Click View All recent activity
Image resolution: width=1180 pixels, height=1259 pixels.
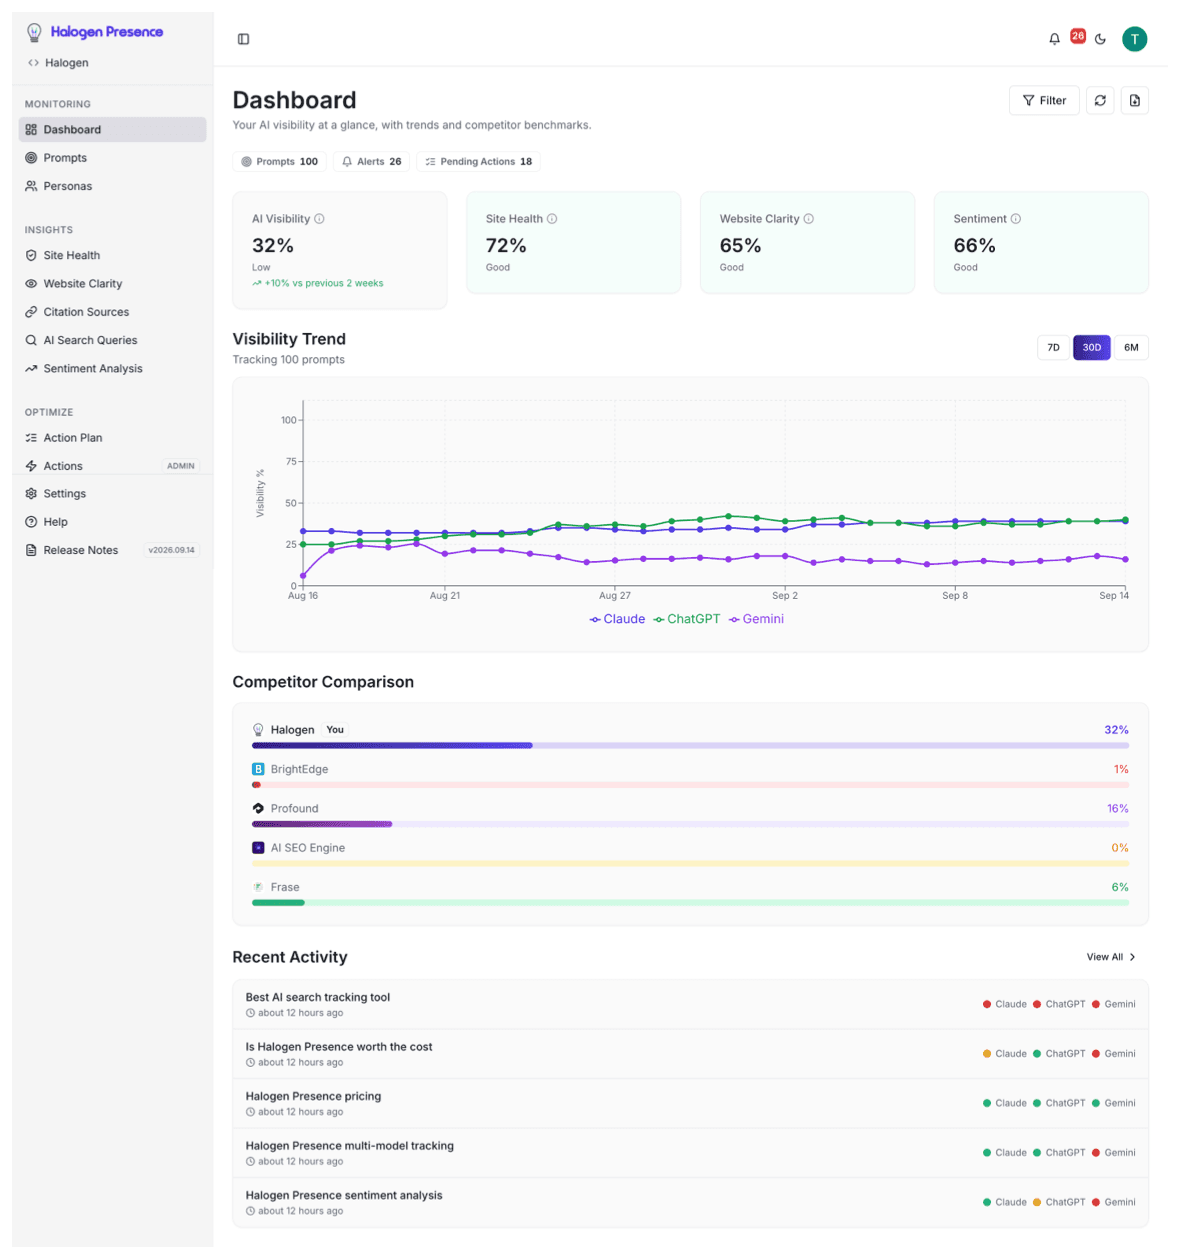[1111, 957]
